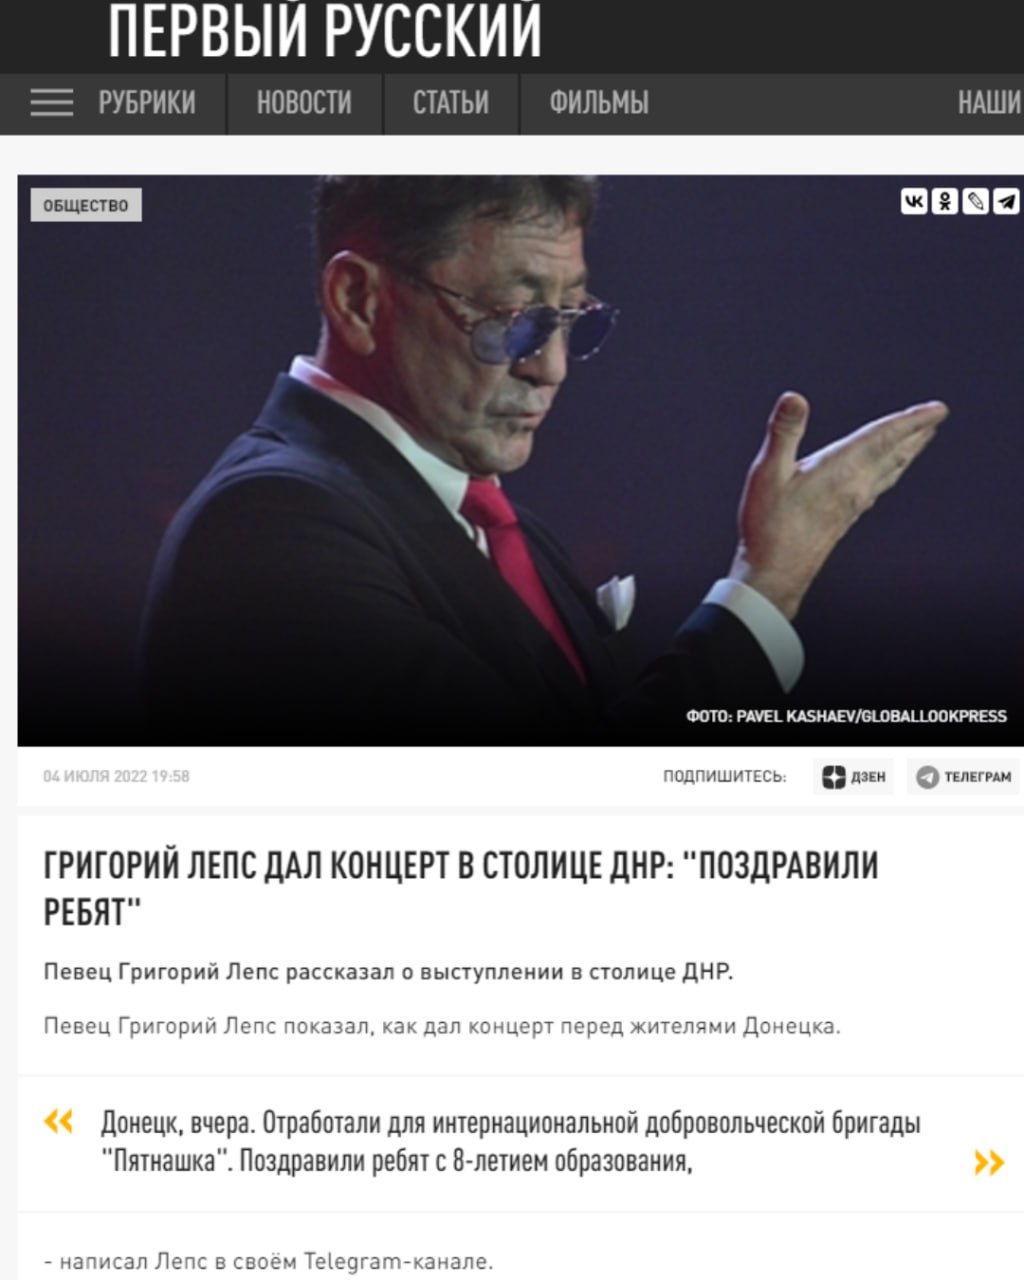Open the Наши menu item
The image size is (1024, 1280).
click(990, 102)
